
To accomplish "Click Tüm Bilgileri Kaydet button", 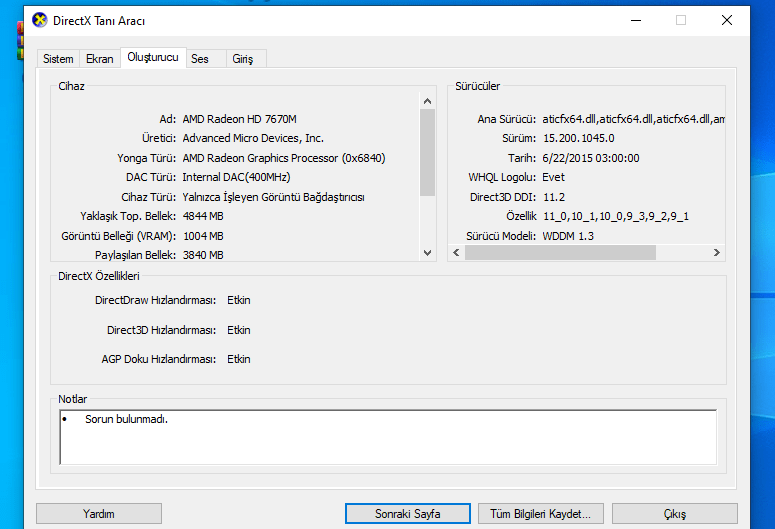I will pos(541,514).
